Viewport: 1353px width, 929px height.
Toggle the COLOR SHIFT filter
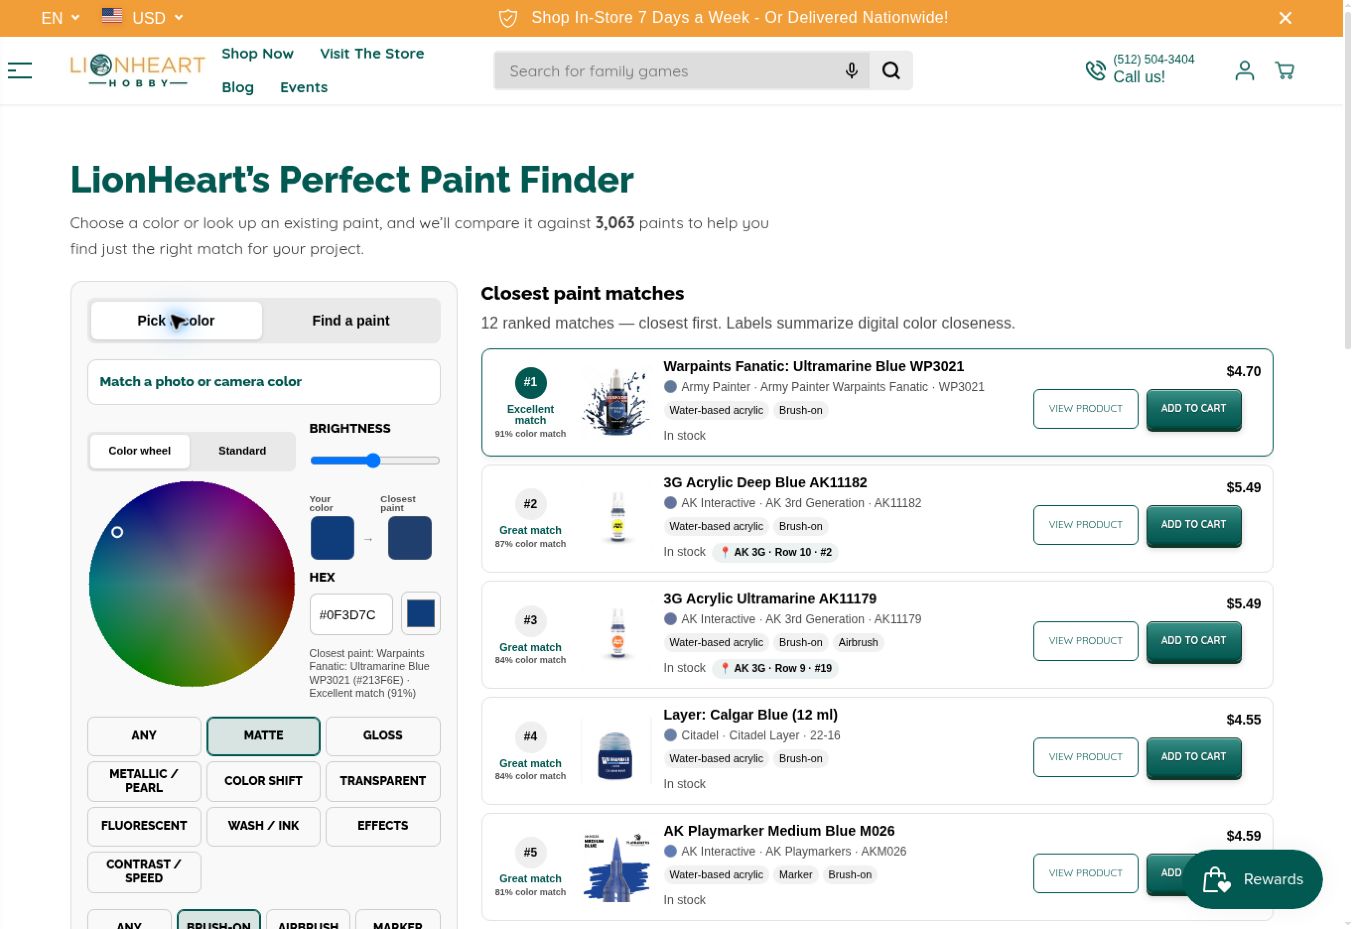pyautogui.click(x=264, y=781)
